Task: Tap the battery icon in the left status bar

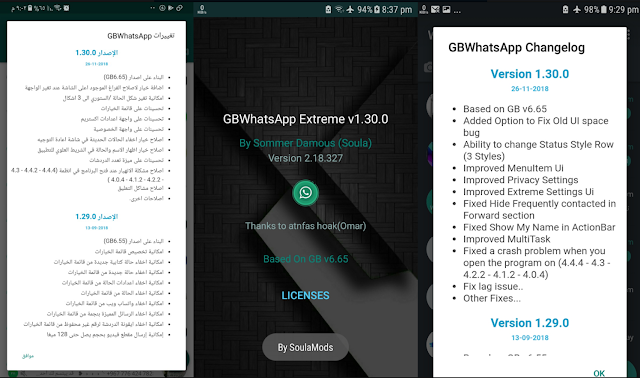Action: coord(30,8)
